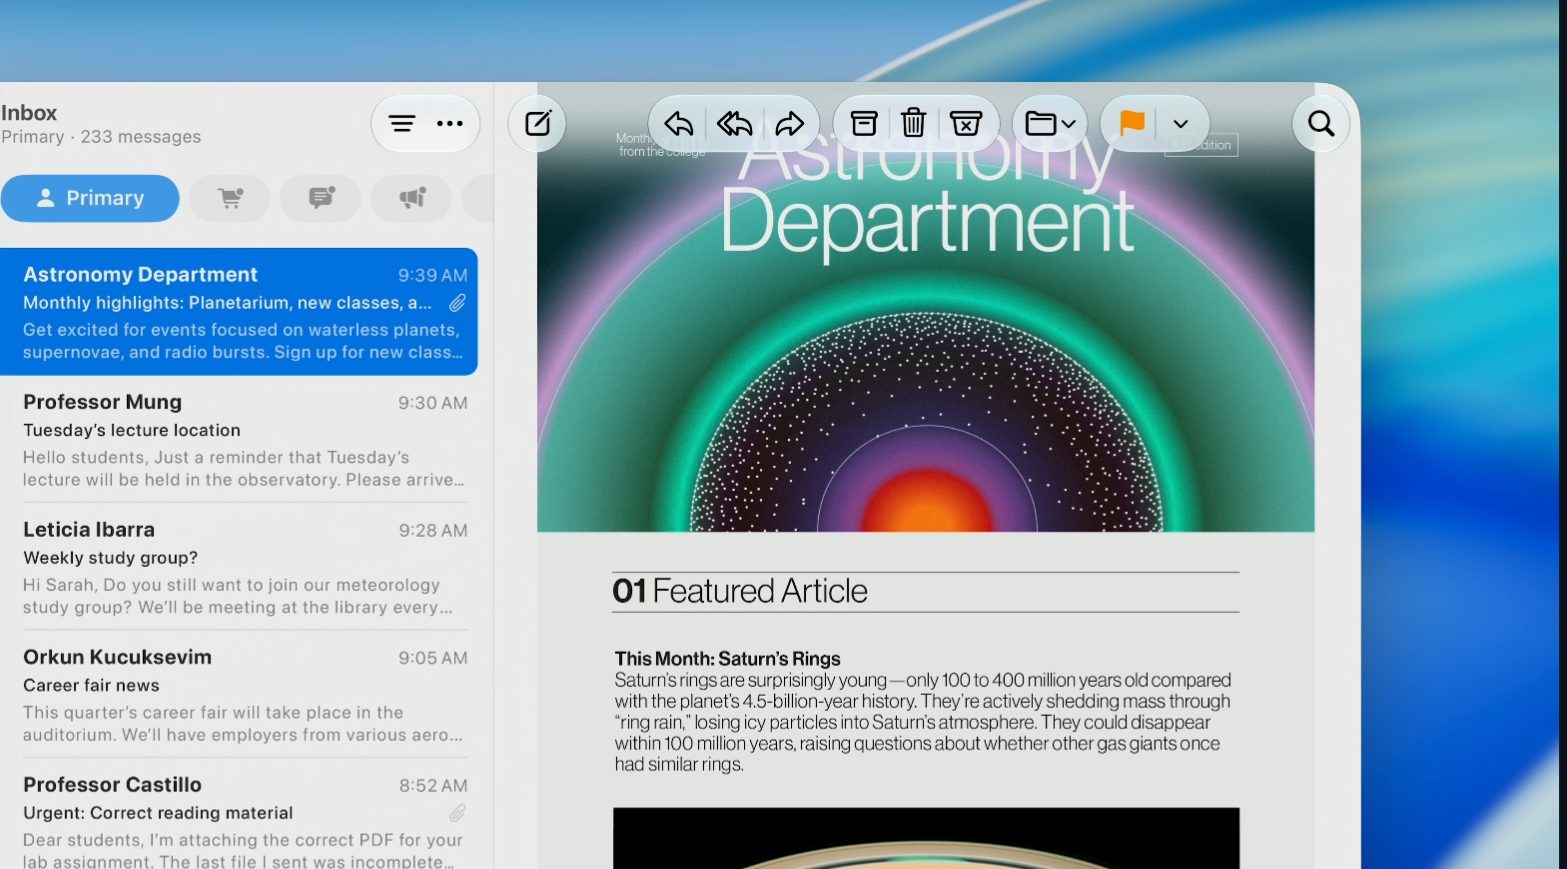This screenshot has height=869, width=1567.
Task: Open Orkun Kucuksevim's Career fair news email
Action: point(239,695)
